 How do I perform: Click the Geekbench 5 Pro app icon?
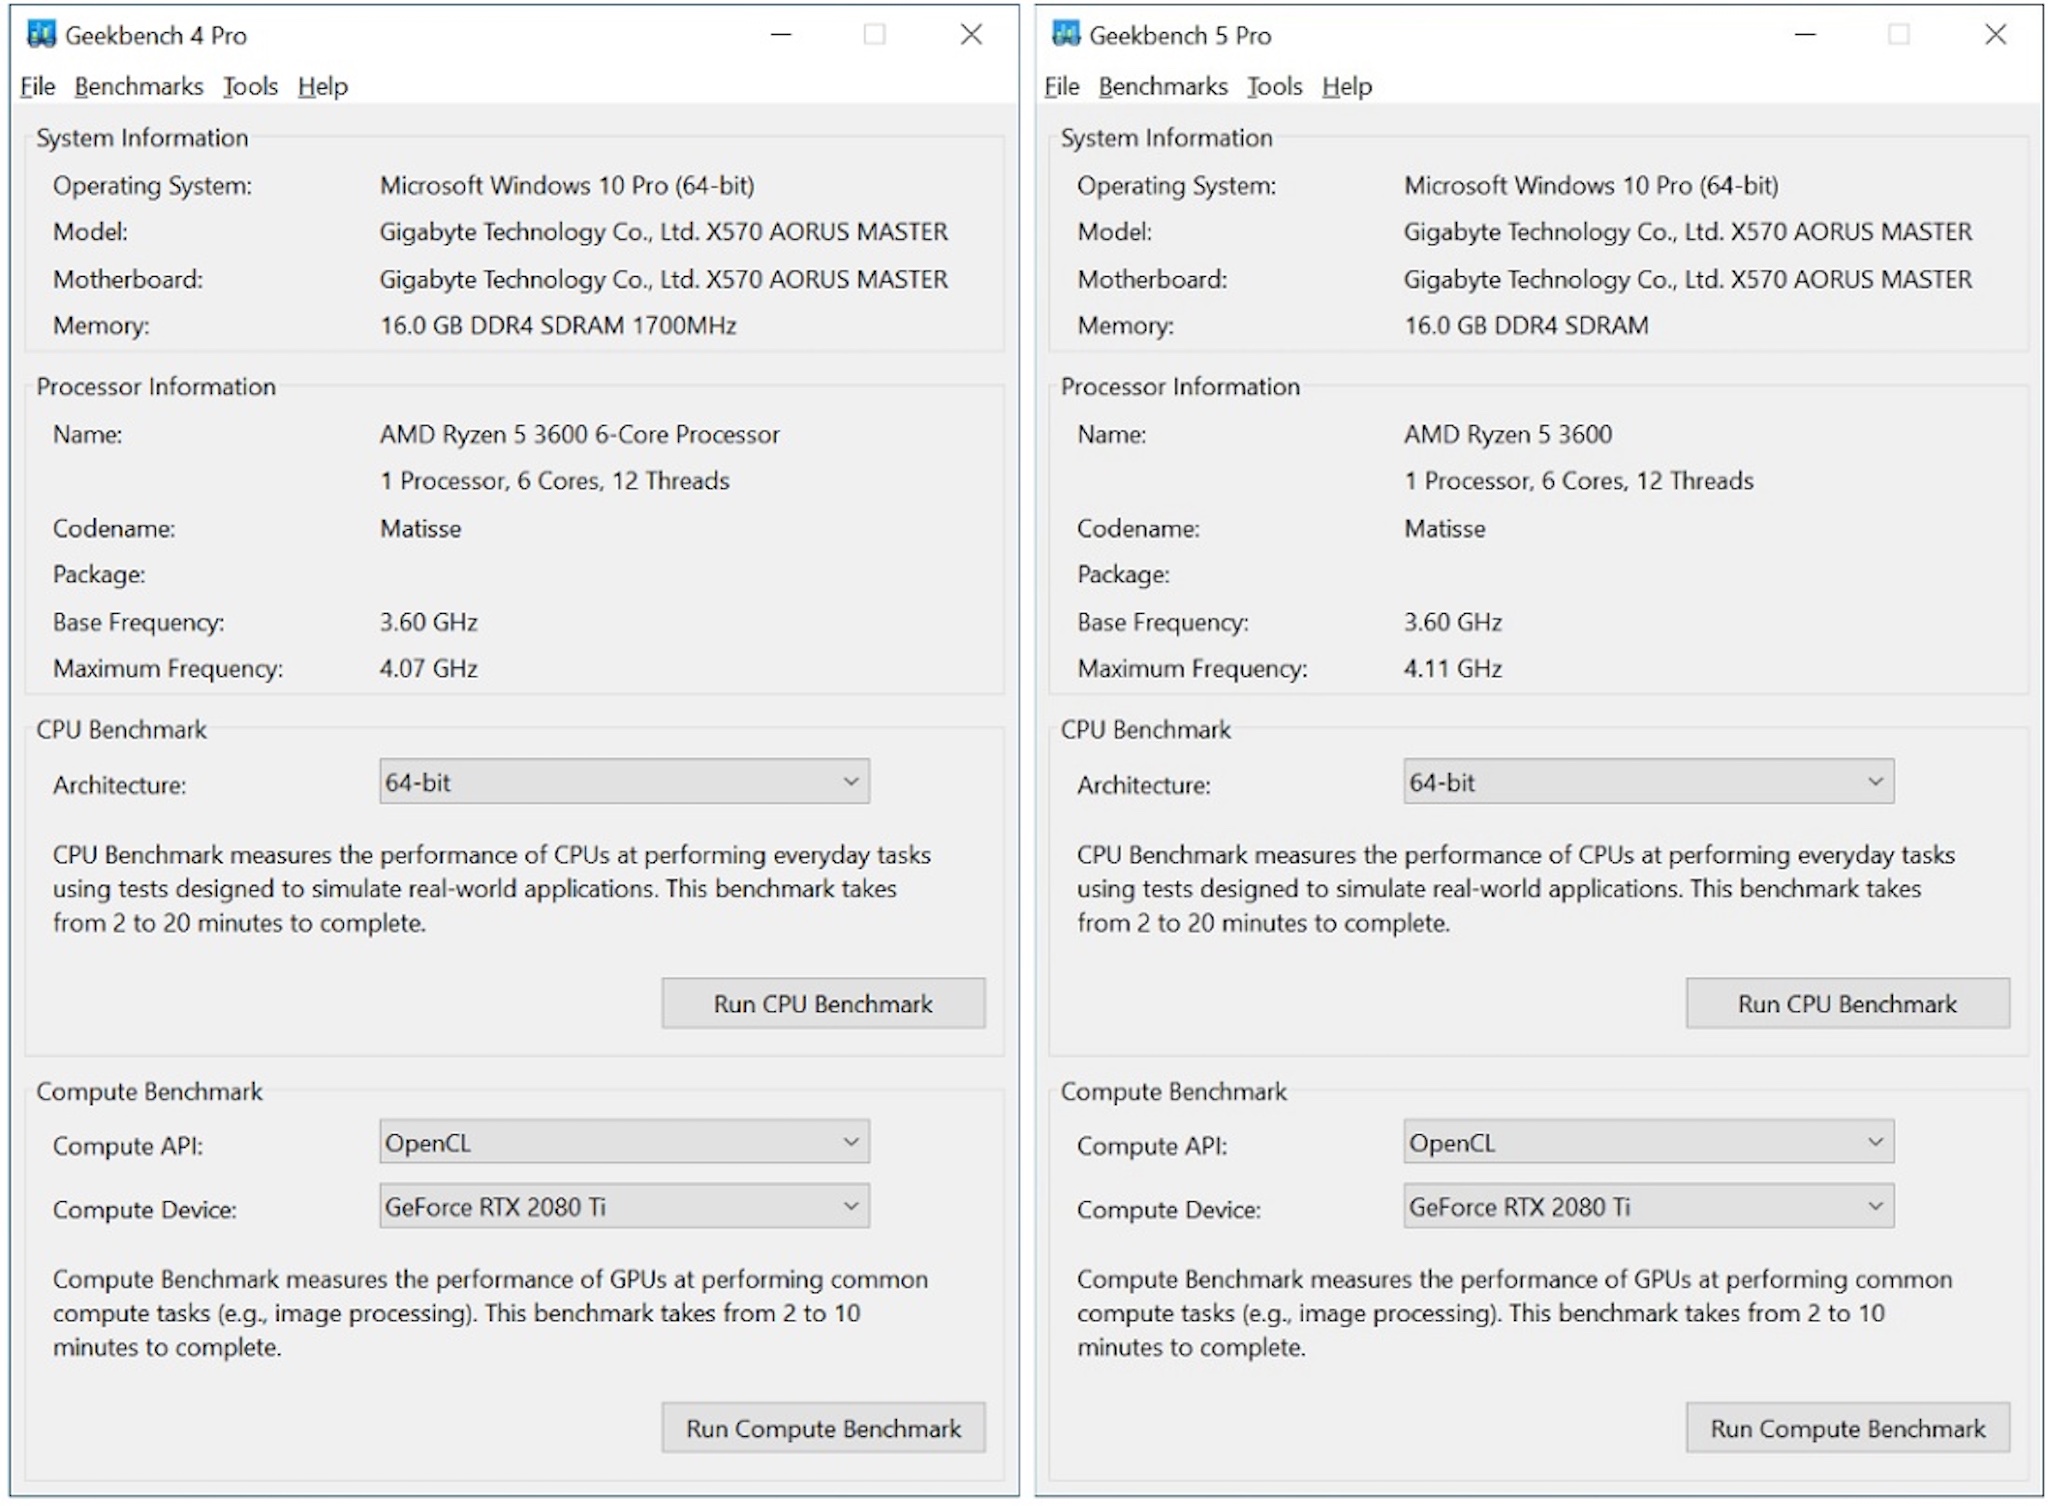(x=1066, y=35)
